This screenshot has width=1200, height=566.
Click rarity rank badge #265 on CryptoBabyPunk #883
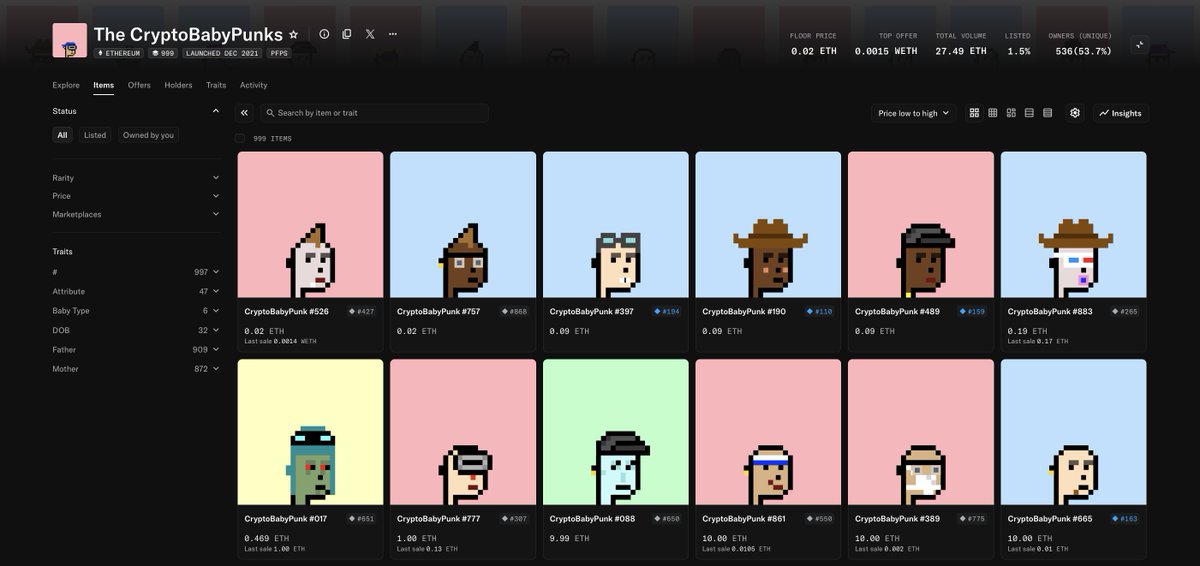(x=1125, y=312)
